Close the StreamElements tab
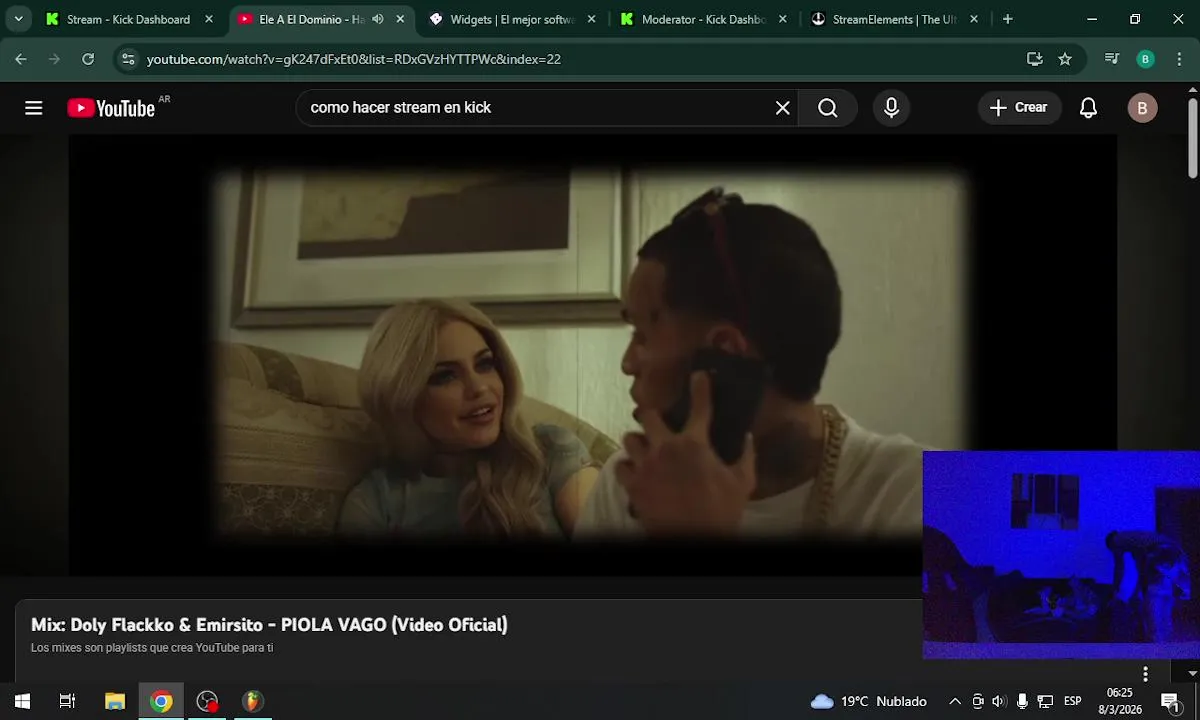 pos(973,19)
